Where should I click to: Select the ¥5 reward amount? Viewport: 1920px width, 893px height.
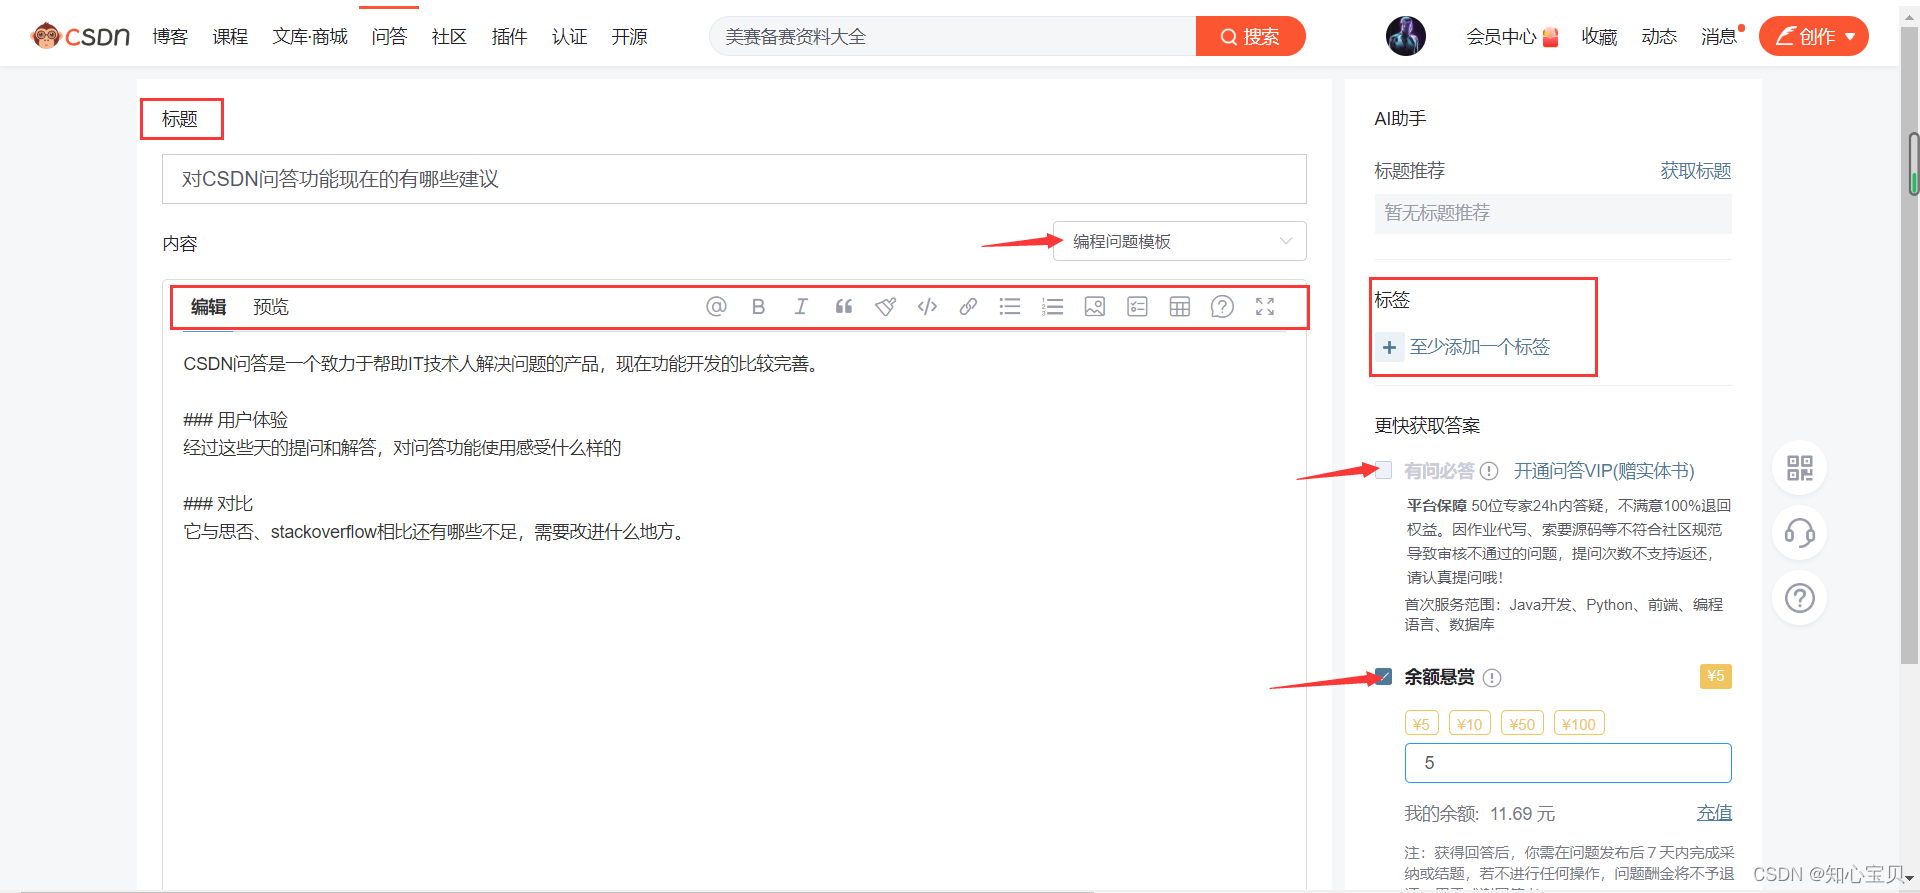(x=1421, y=724)
